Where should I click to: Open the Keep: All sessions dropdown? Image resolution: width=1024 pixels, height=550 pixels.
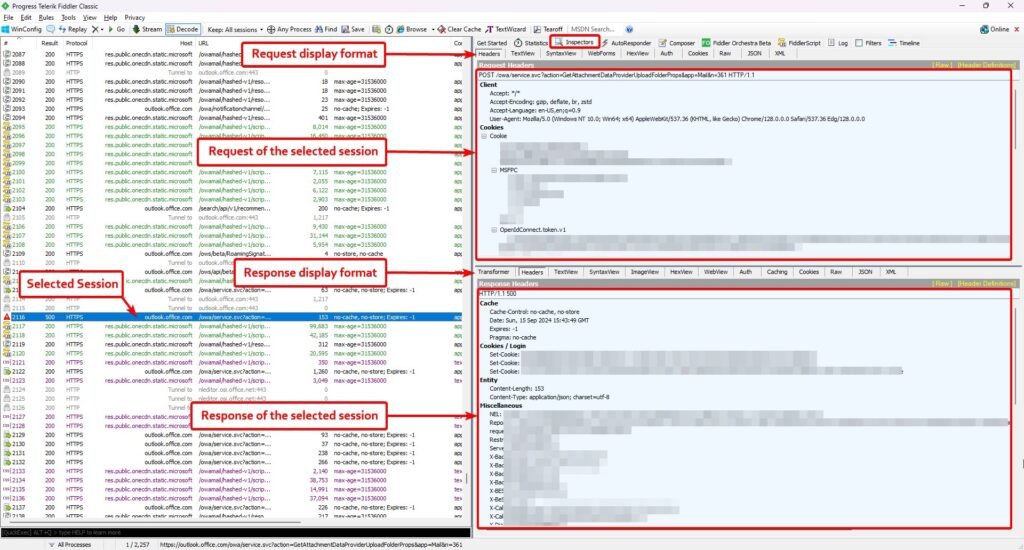tap(235, 29)
